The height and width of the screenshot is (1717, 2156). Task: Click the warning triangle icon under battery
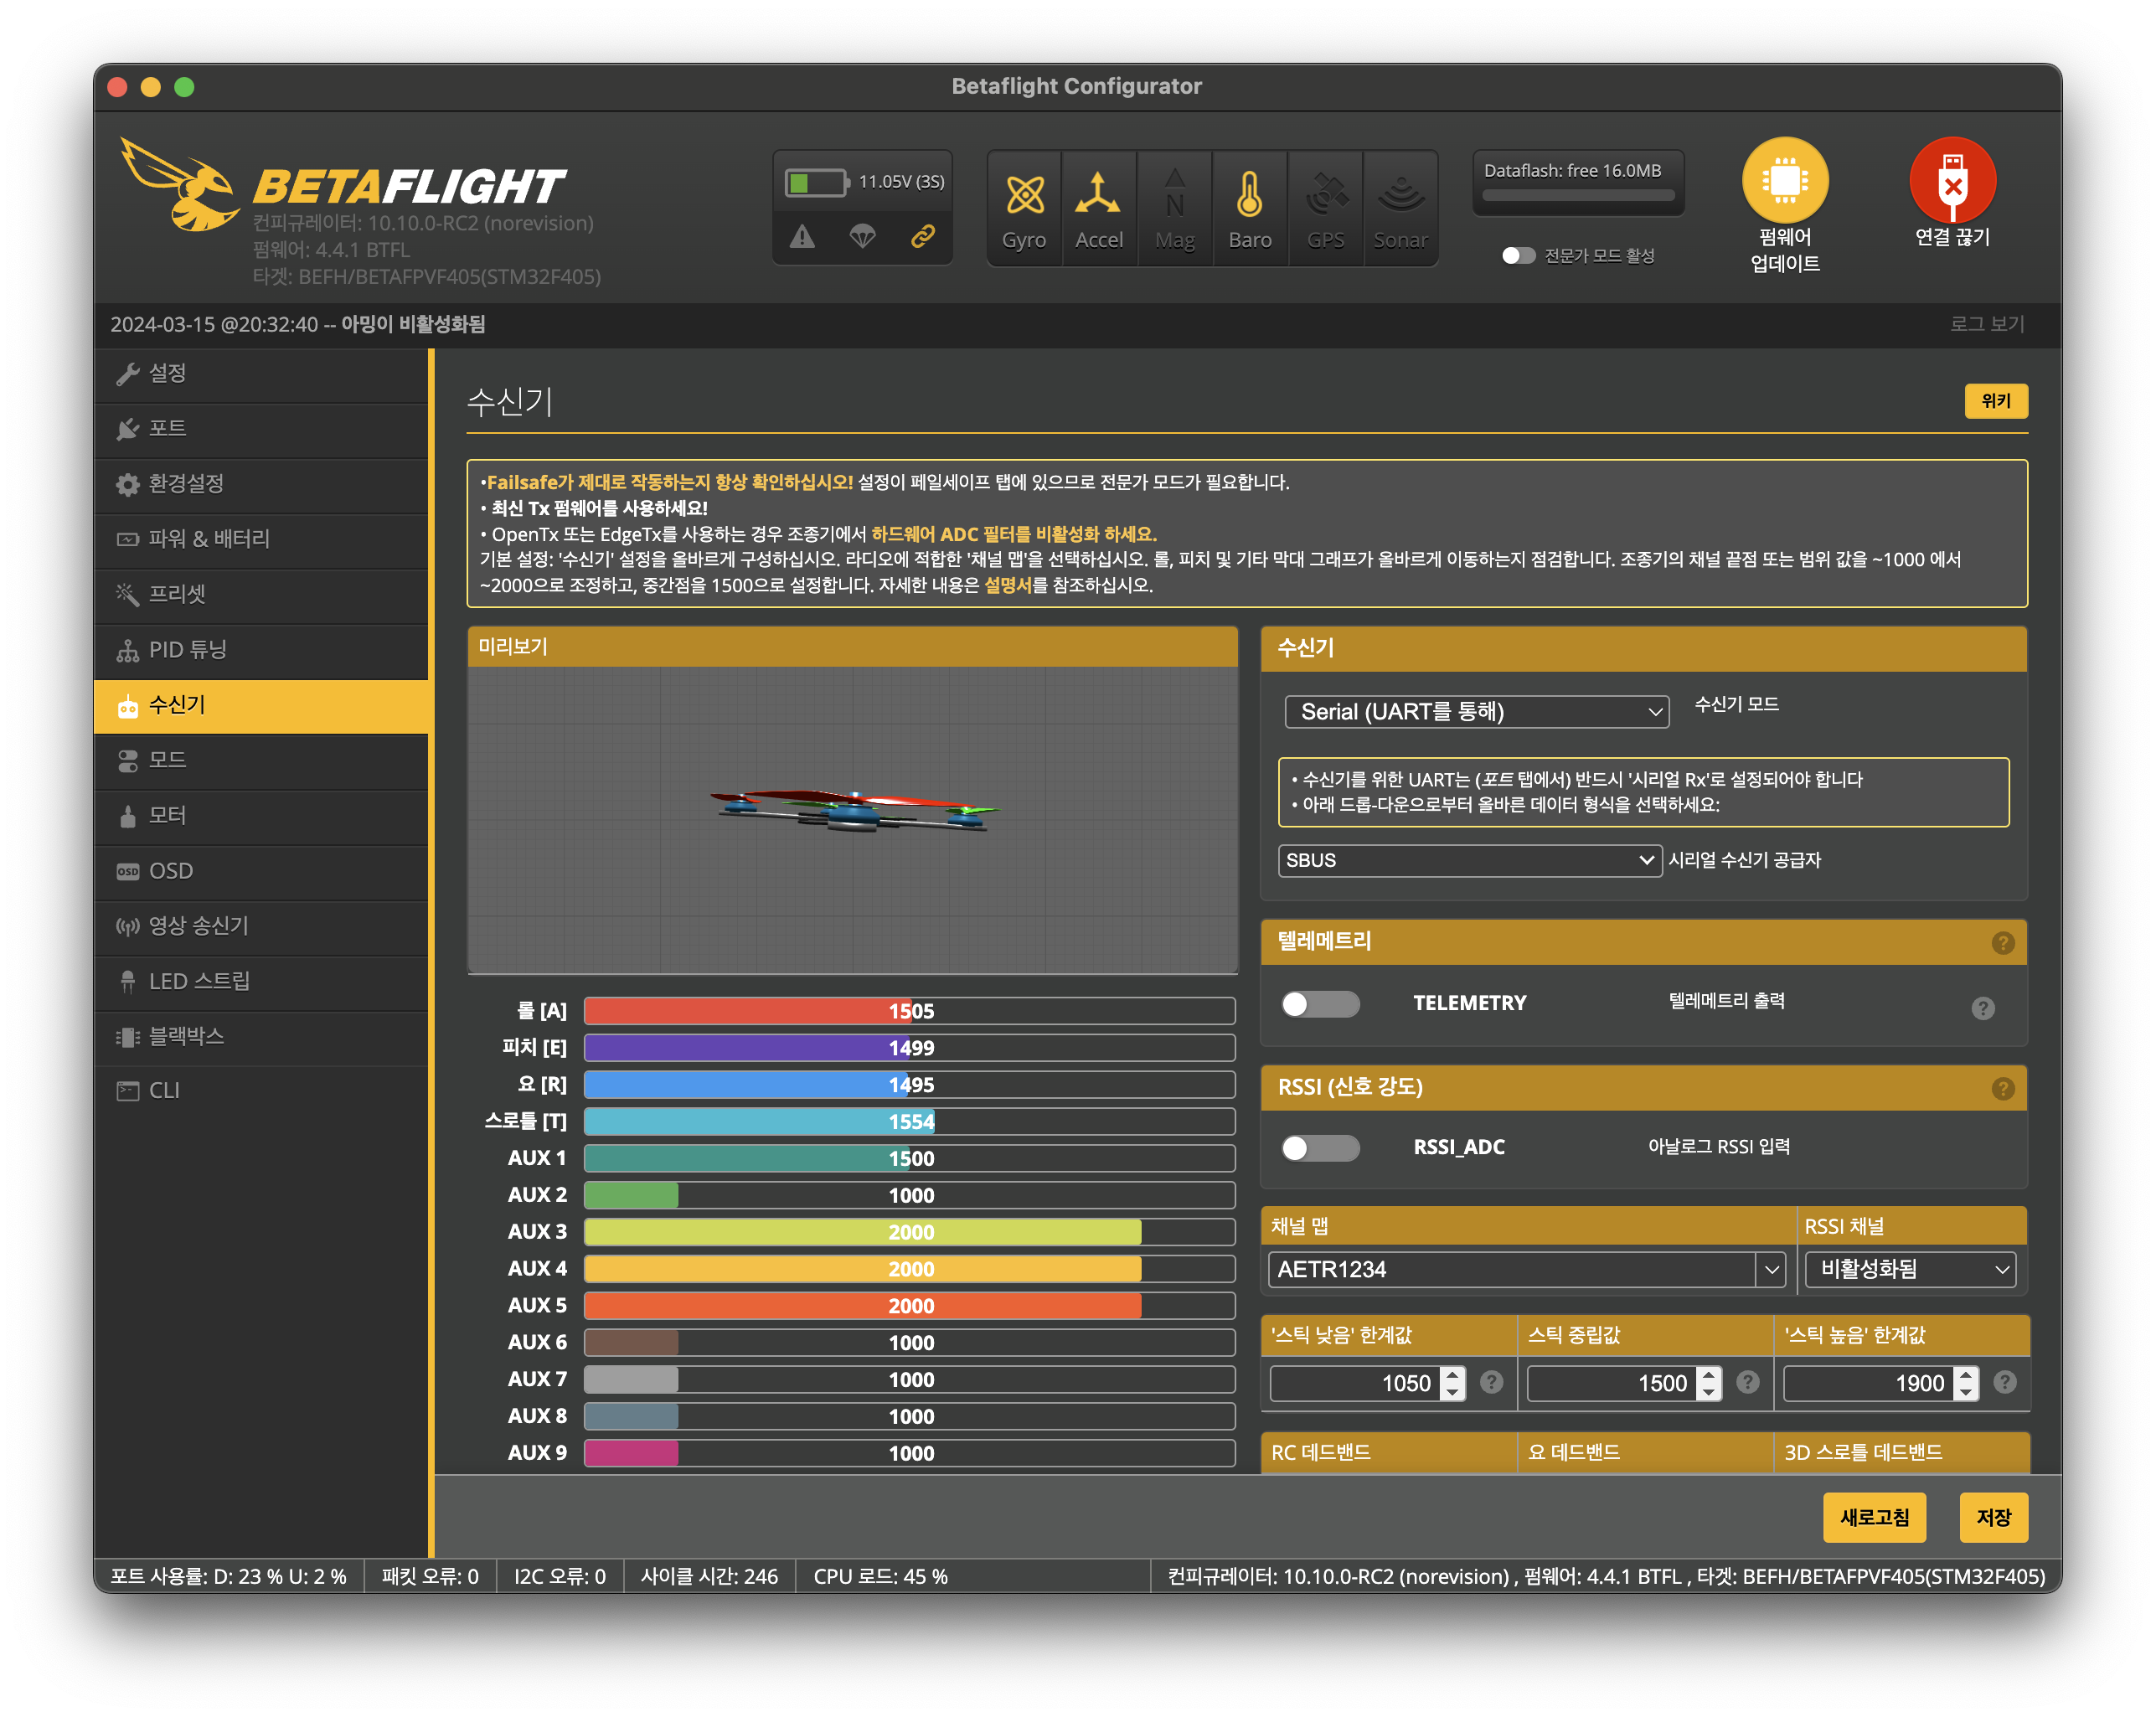pos(802,238)
